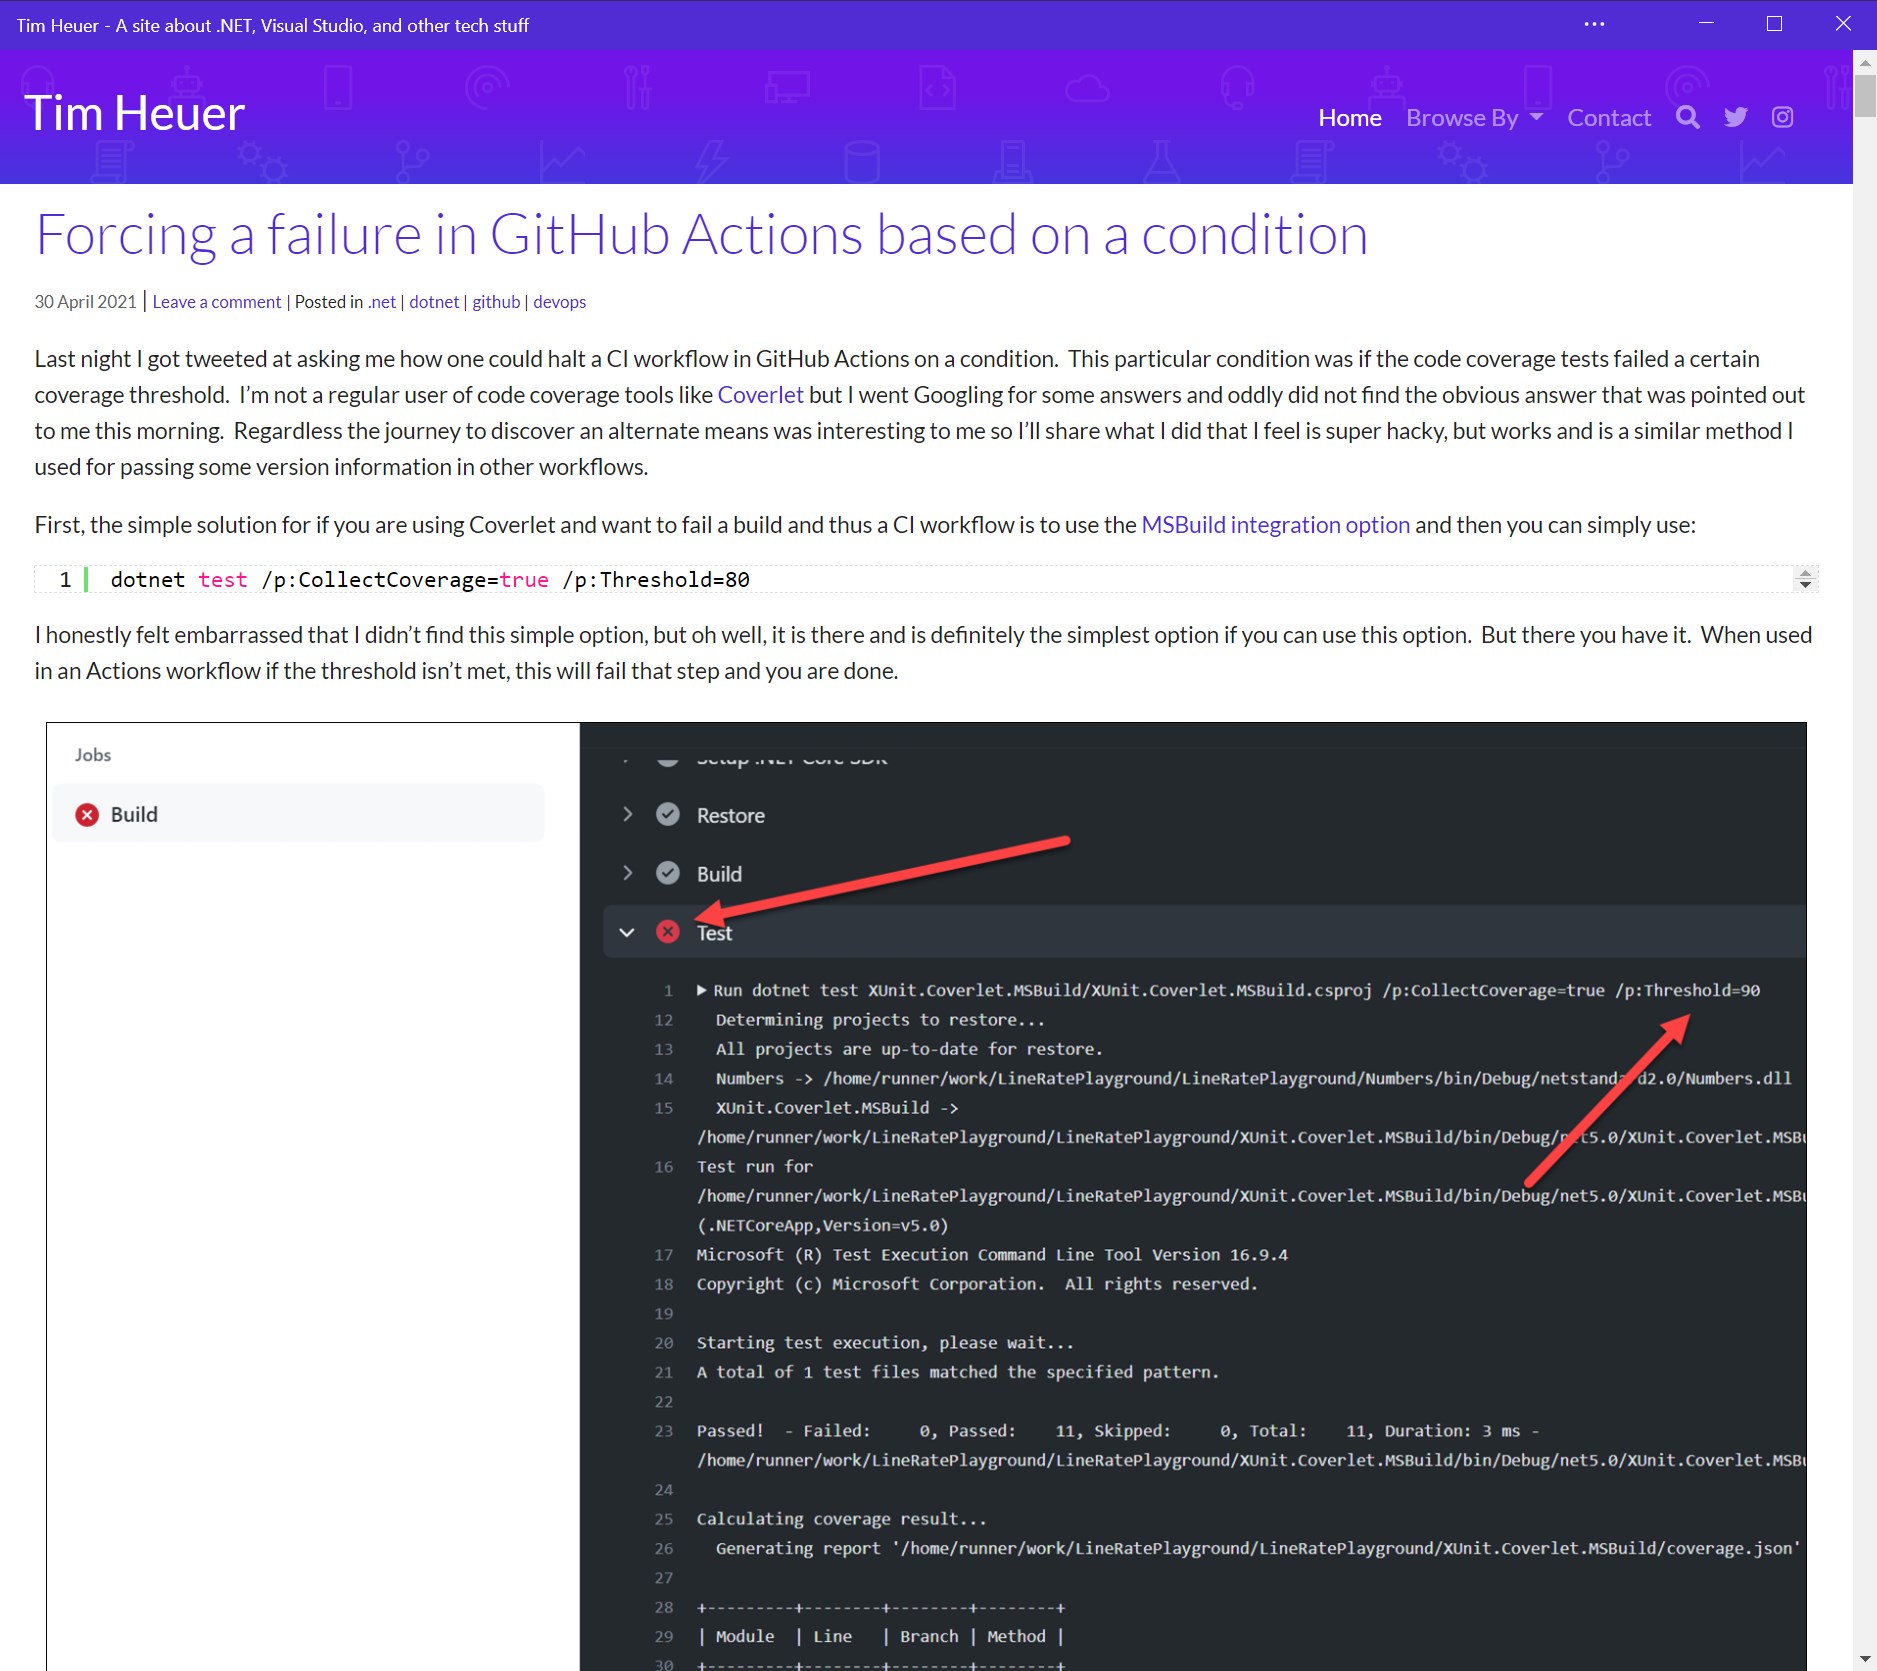This screenshot has width=1877, height=1671.
Task: Open the .net category link
Action: click(x=382, y=302)
